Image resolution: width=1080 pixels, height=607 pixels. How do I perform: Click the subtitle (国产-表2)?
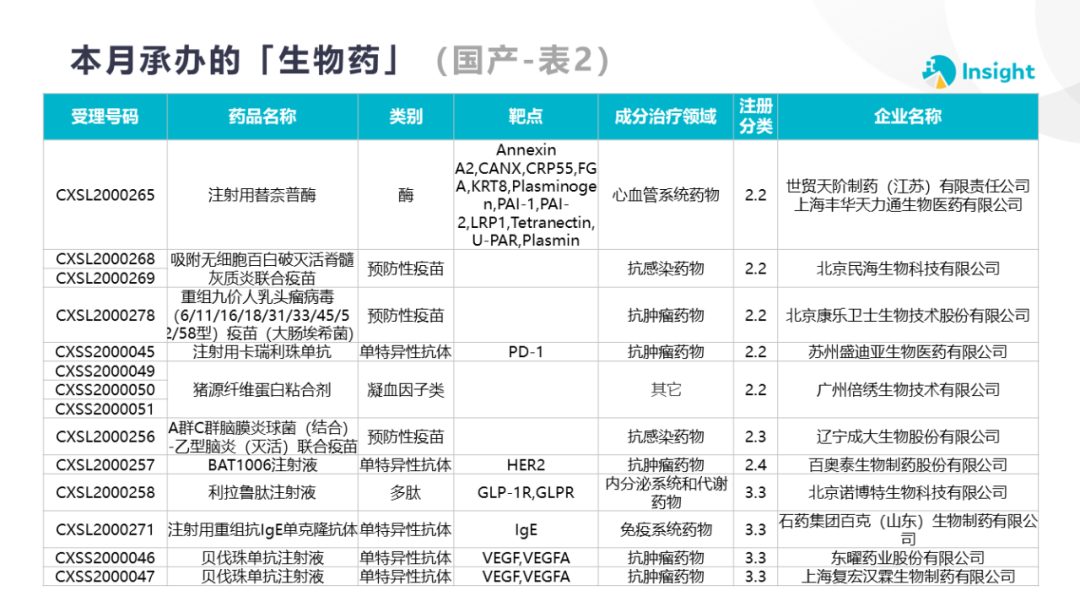click(x=523, y=61)
